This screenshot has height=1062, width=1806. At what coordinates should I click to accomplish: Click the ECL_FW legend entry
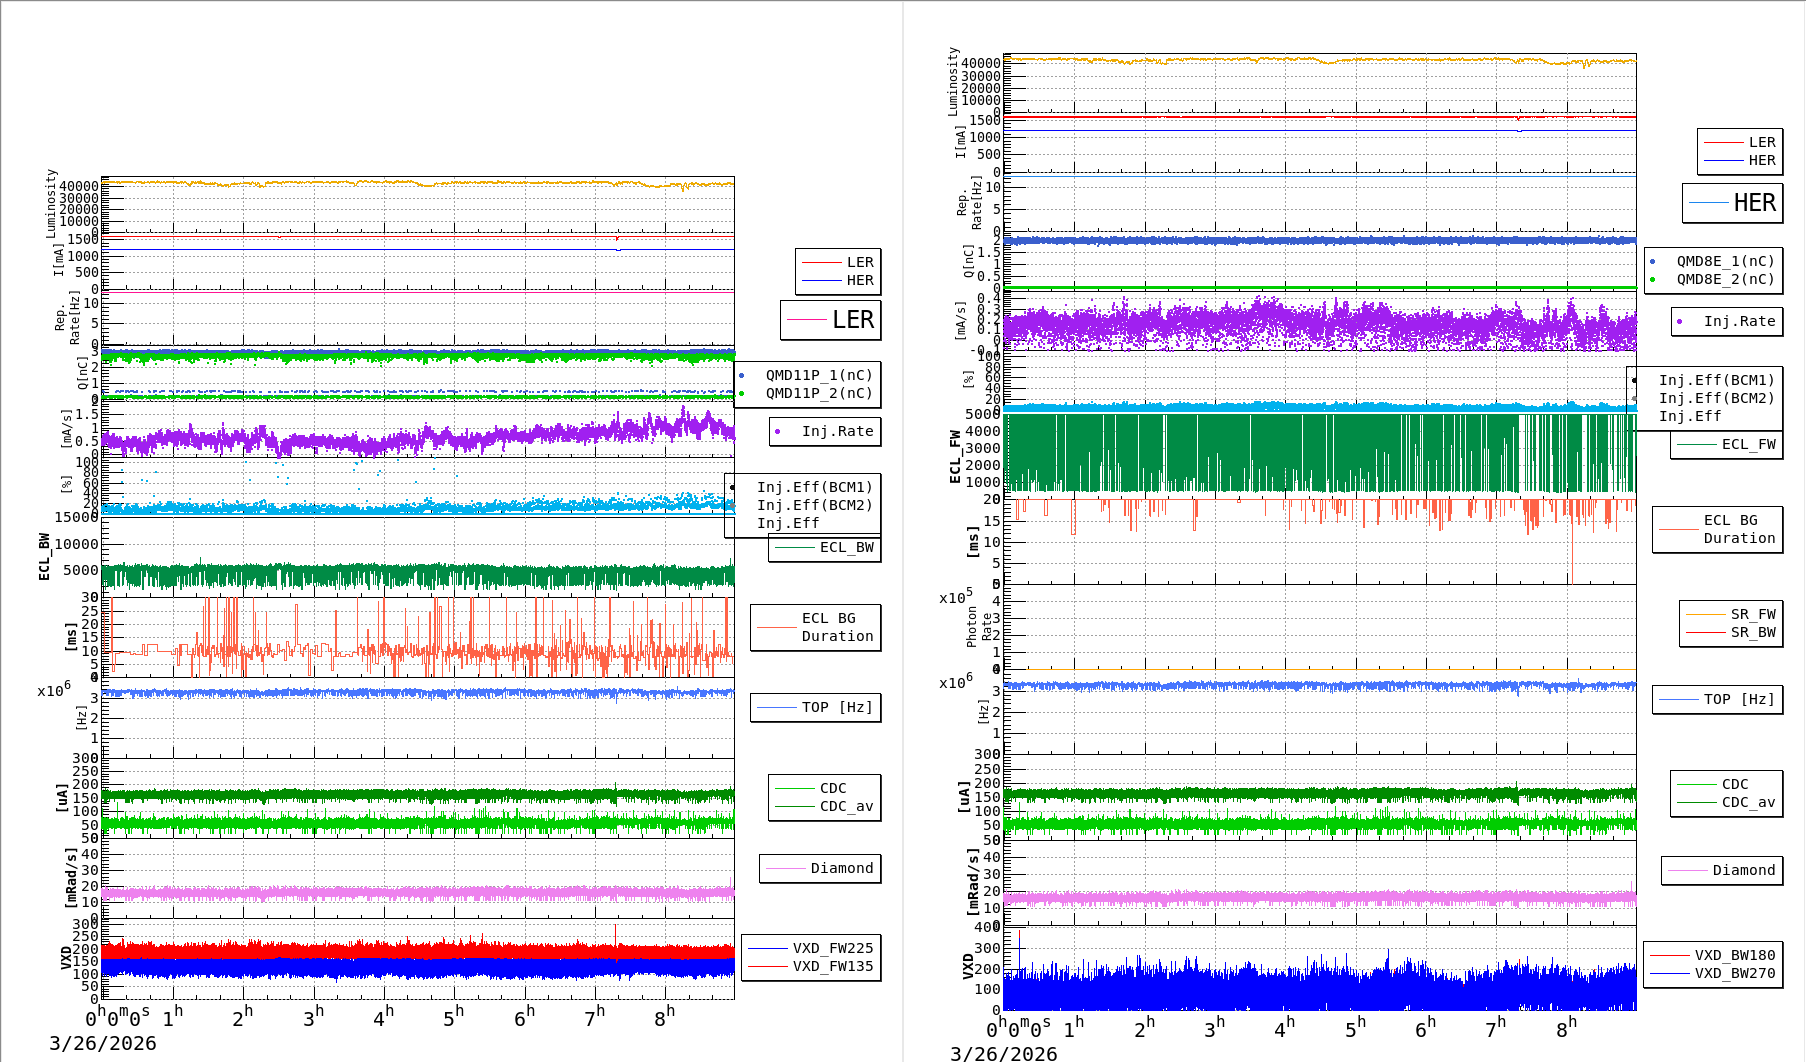pyautogui.click(x=1747, y=445)
